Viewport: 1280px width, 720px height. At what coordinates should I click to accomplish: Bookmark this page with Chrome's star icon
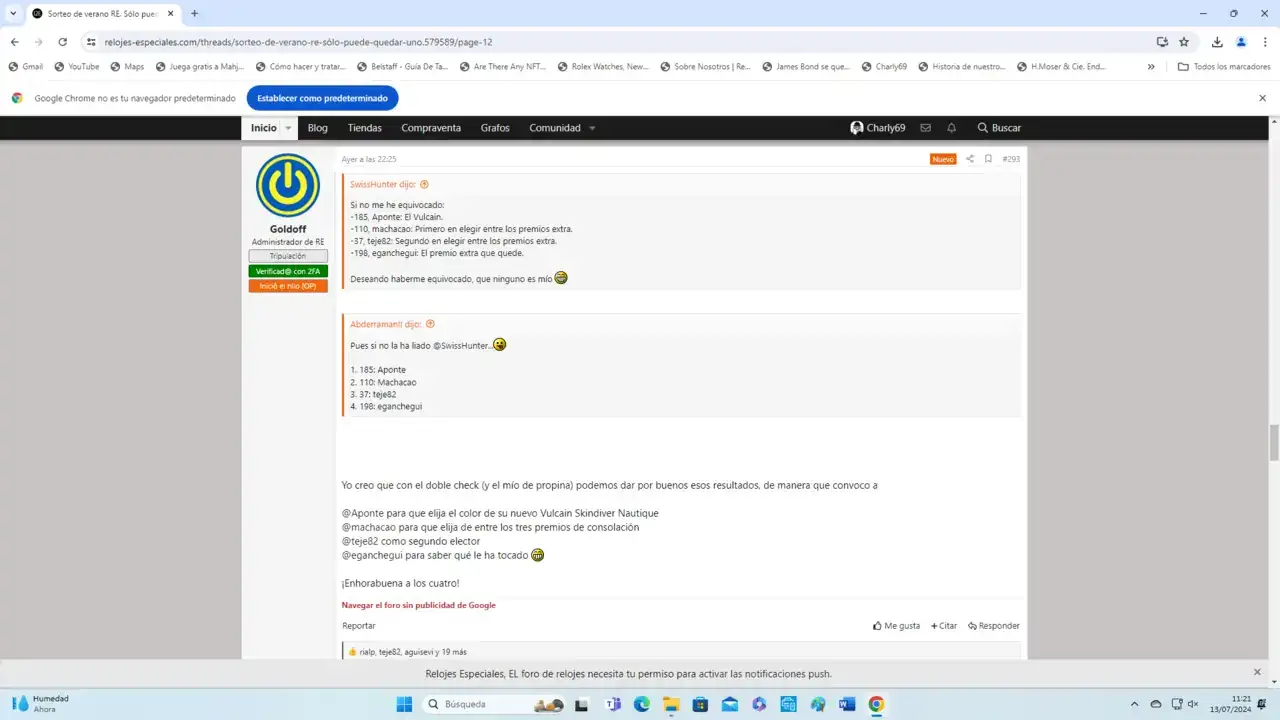click(1184, 42)
